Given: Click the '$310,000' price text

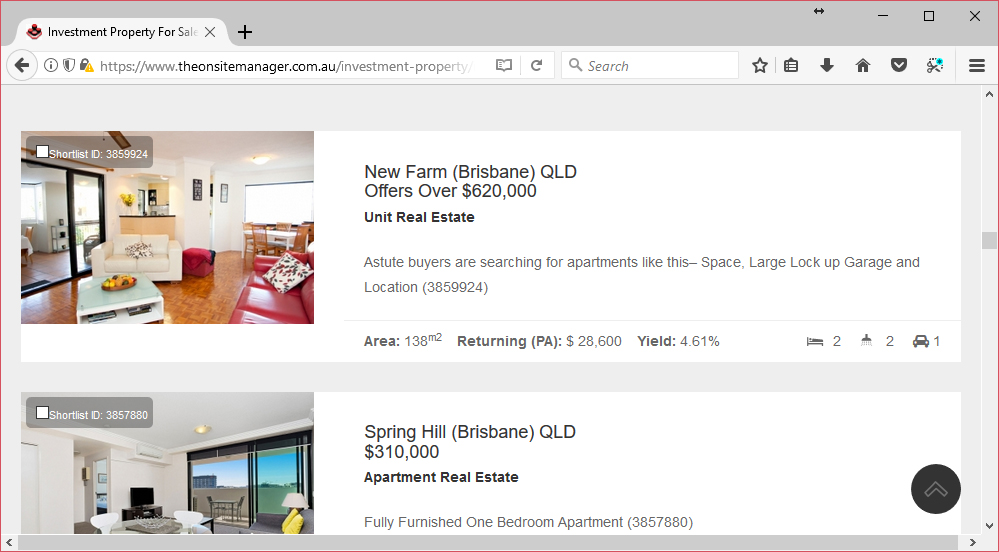Looking at the screenshot, I should pyautogui.click(x=401, y=452).
